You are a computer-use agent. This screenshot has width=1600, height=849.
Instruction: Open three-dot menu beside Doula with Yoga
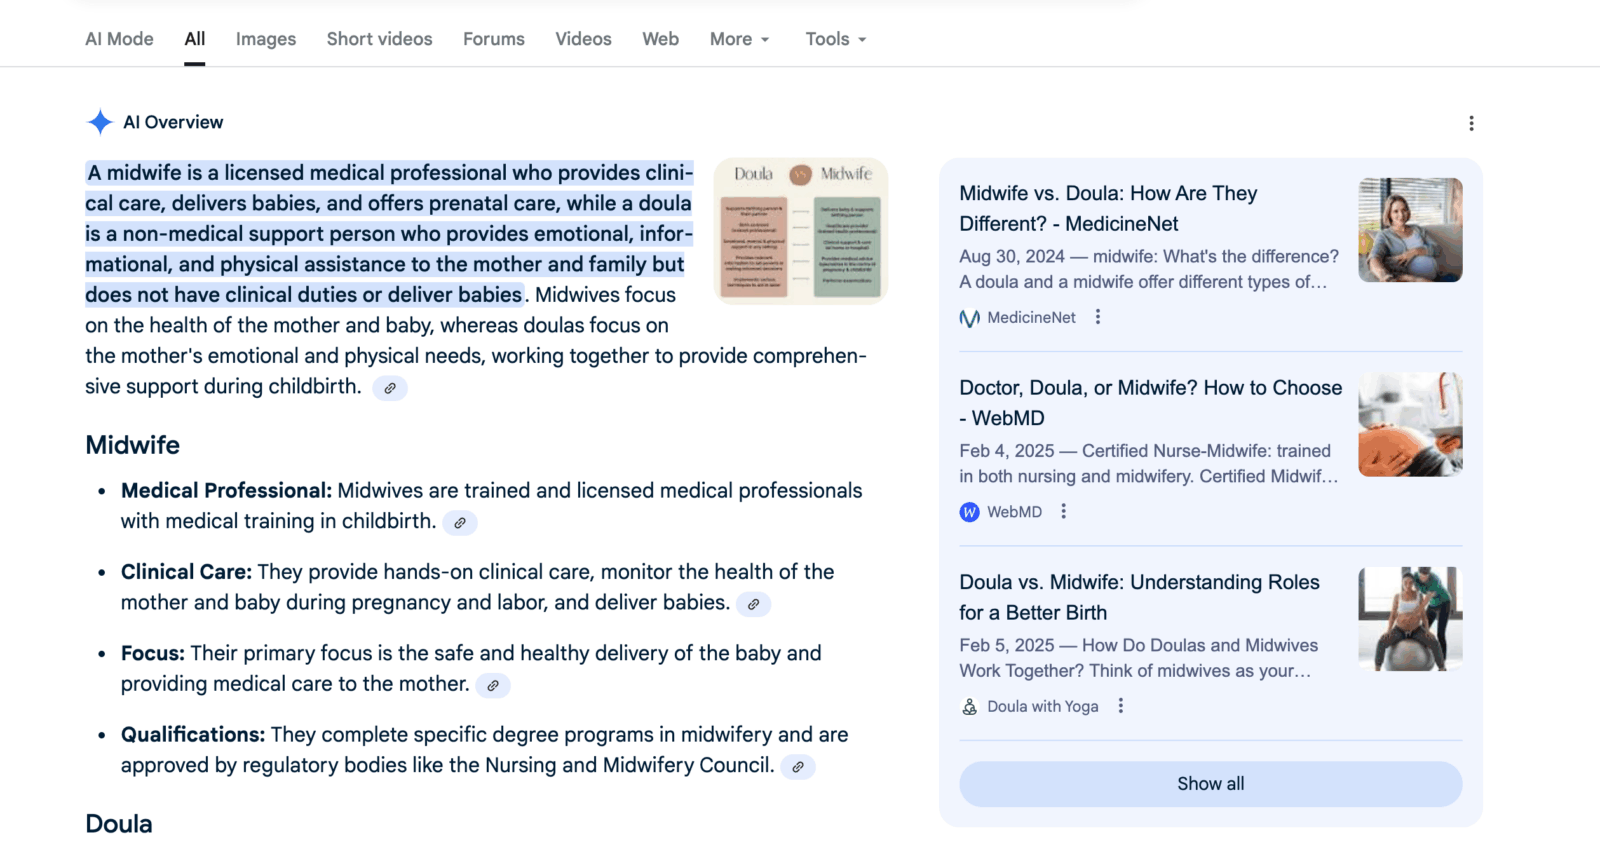coord(1121,706)
